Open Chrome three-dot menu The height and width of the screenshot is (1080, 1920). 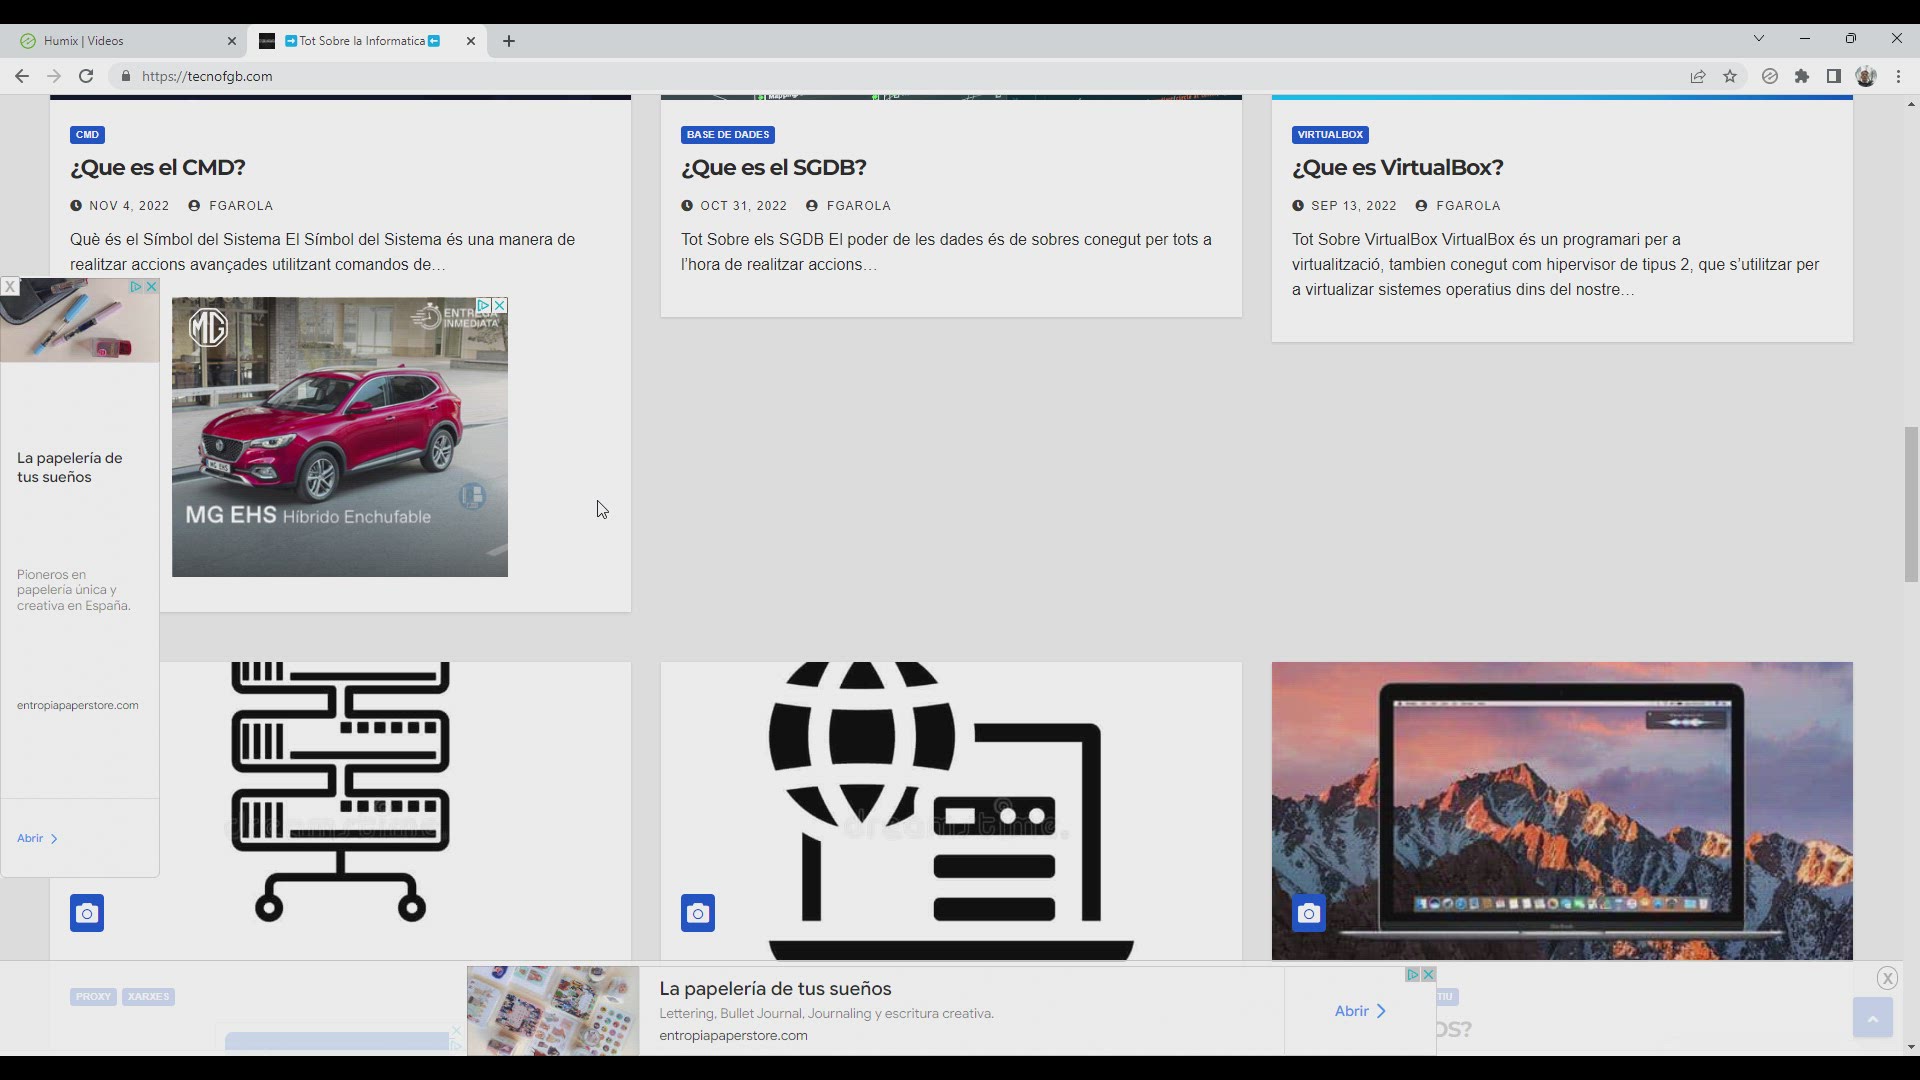(x=1898, y=76)
